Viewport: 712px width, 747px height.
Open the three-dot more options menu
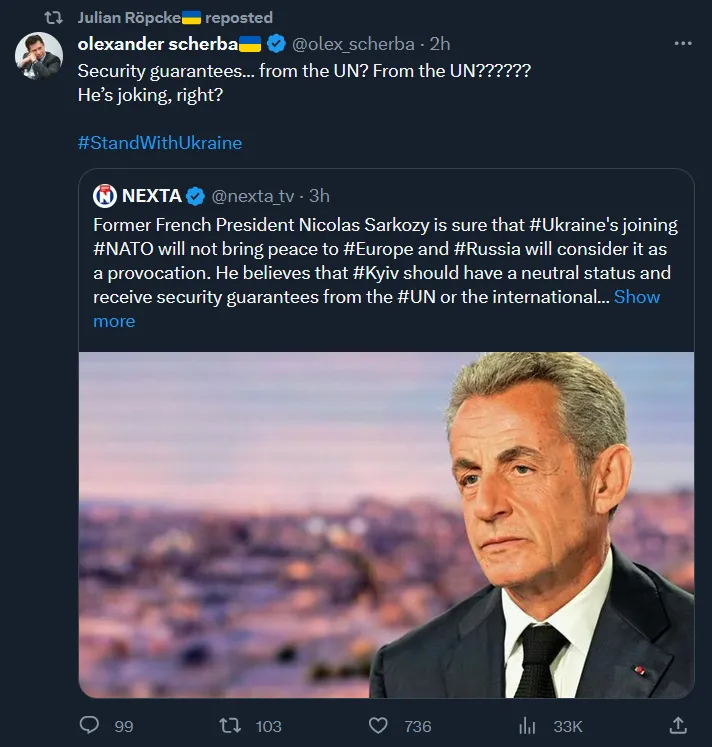[x=683, y=43]
